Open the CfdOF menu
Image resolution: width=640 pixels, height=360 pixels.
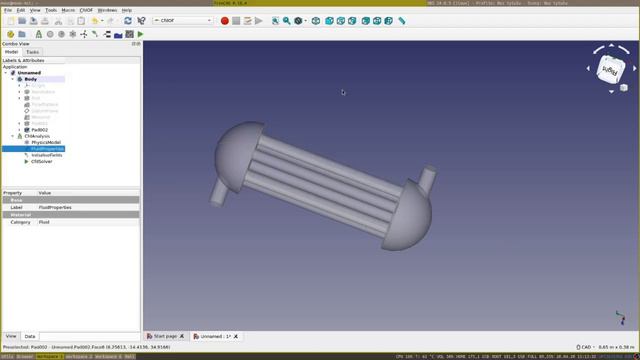click(x=86, y=10)
